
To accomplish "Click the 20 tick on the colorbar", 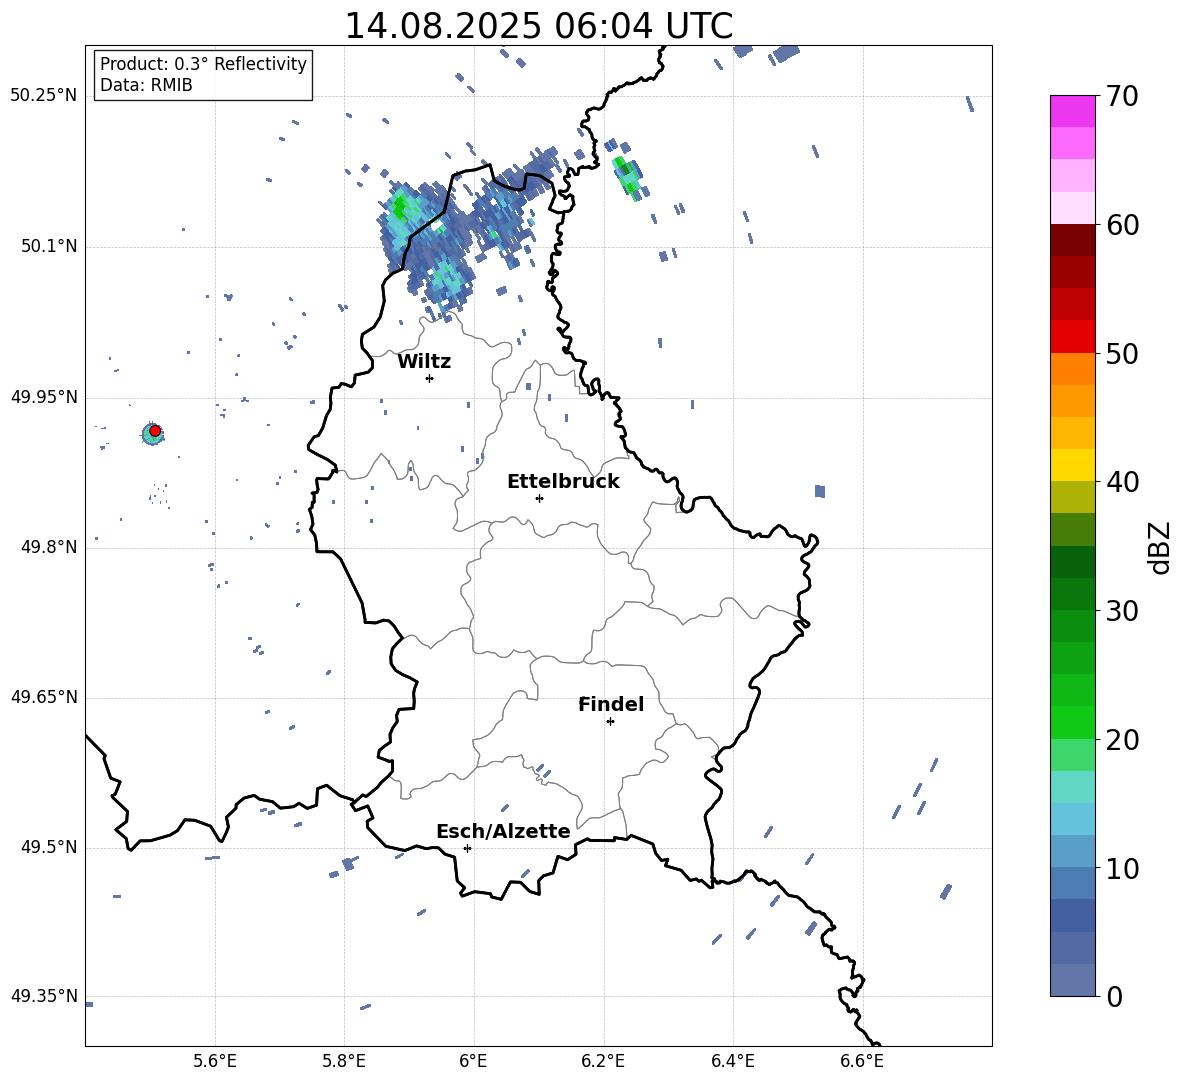I will (x=1122, y=740).
